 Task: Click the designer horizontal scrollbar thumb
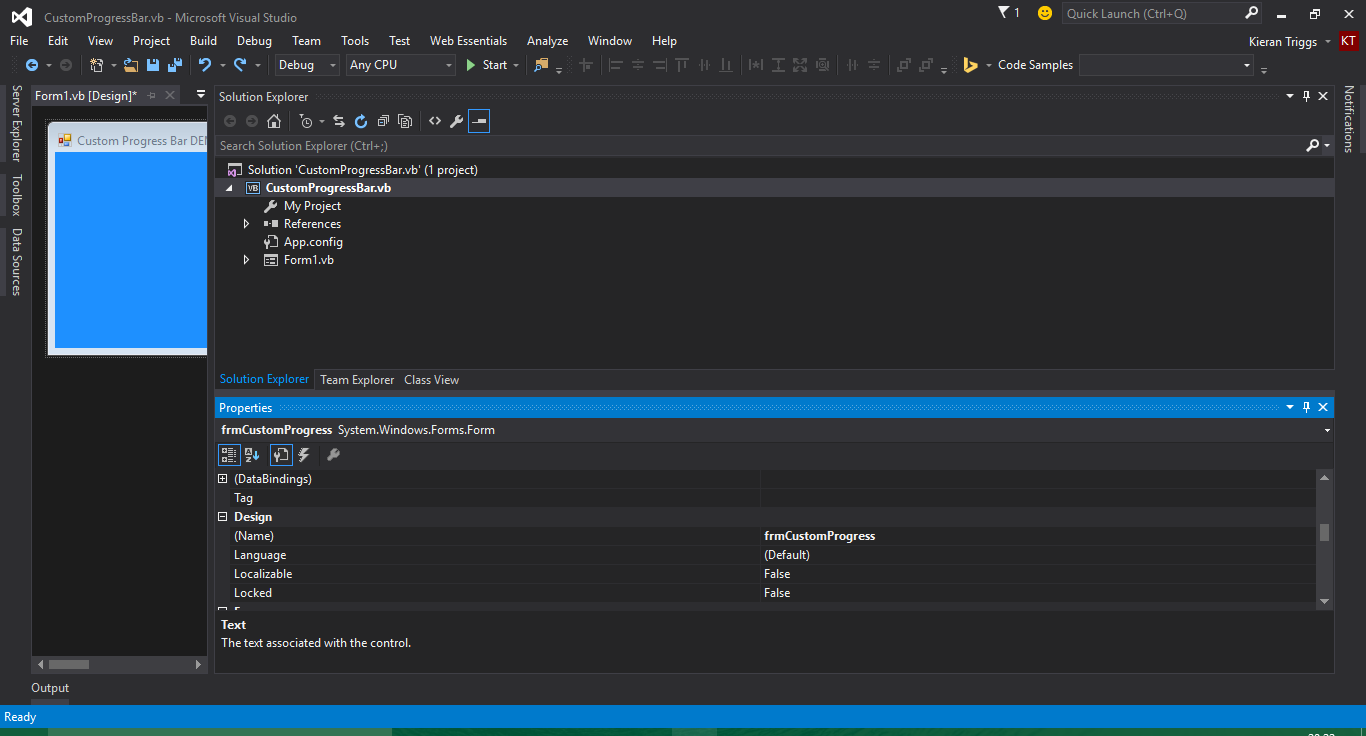69,664
